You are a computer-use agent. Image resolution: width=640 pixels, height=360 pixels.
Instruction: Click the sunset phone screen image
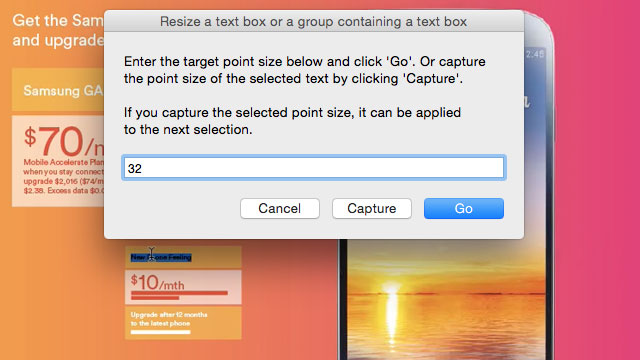pos(446,300)
